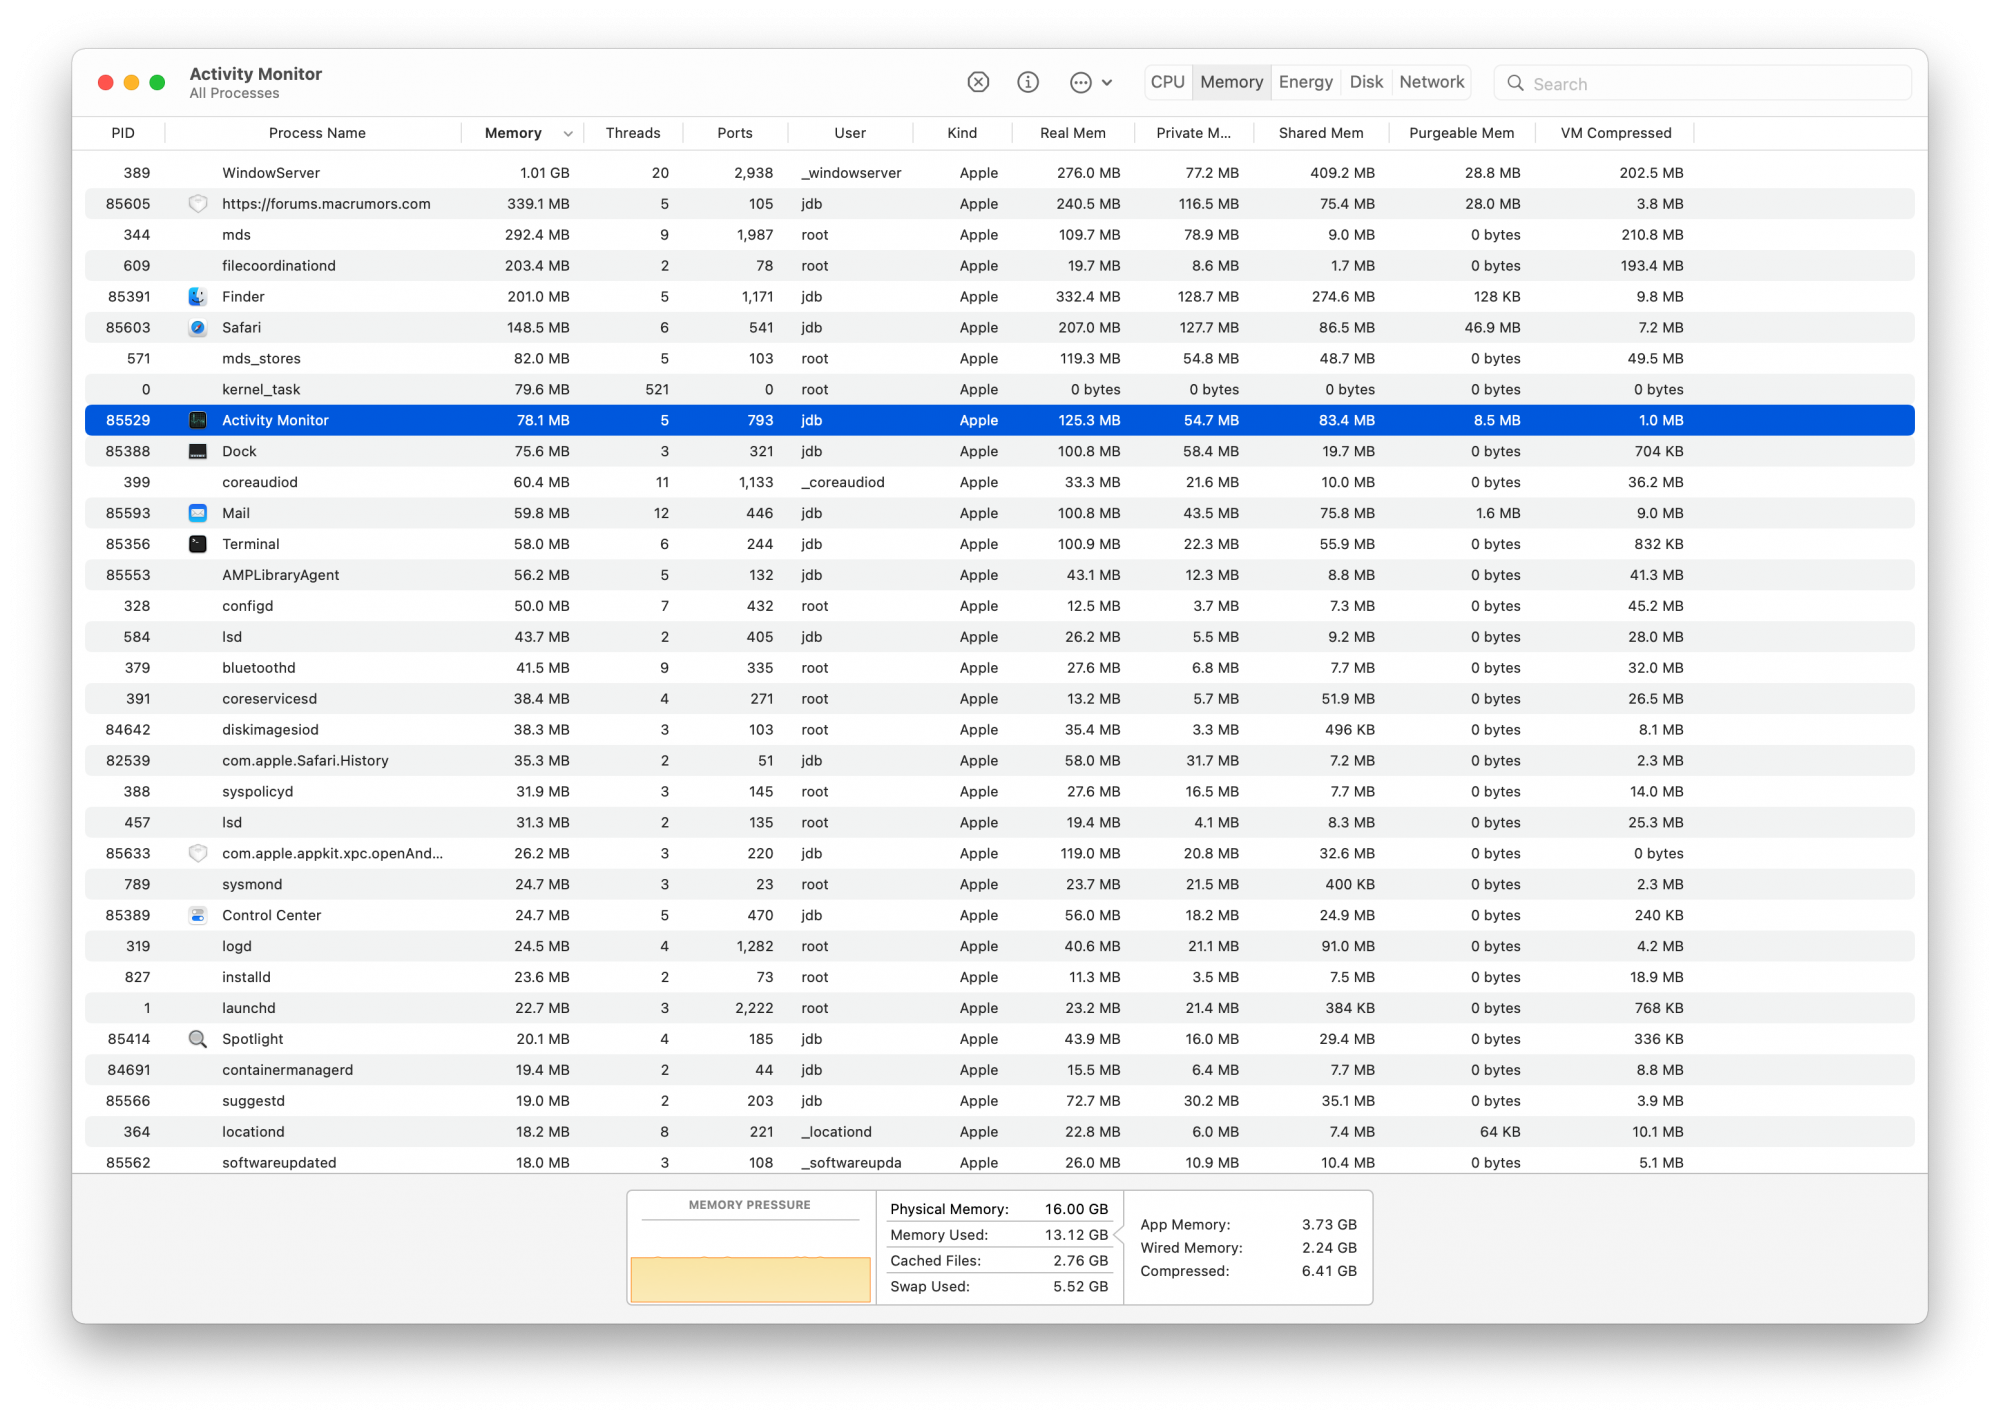Click the Activity Monitor row icon
The width and height of the screenshot is (2000, 1419).
(197, 420)
